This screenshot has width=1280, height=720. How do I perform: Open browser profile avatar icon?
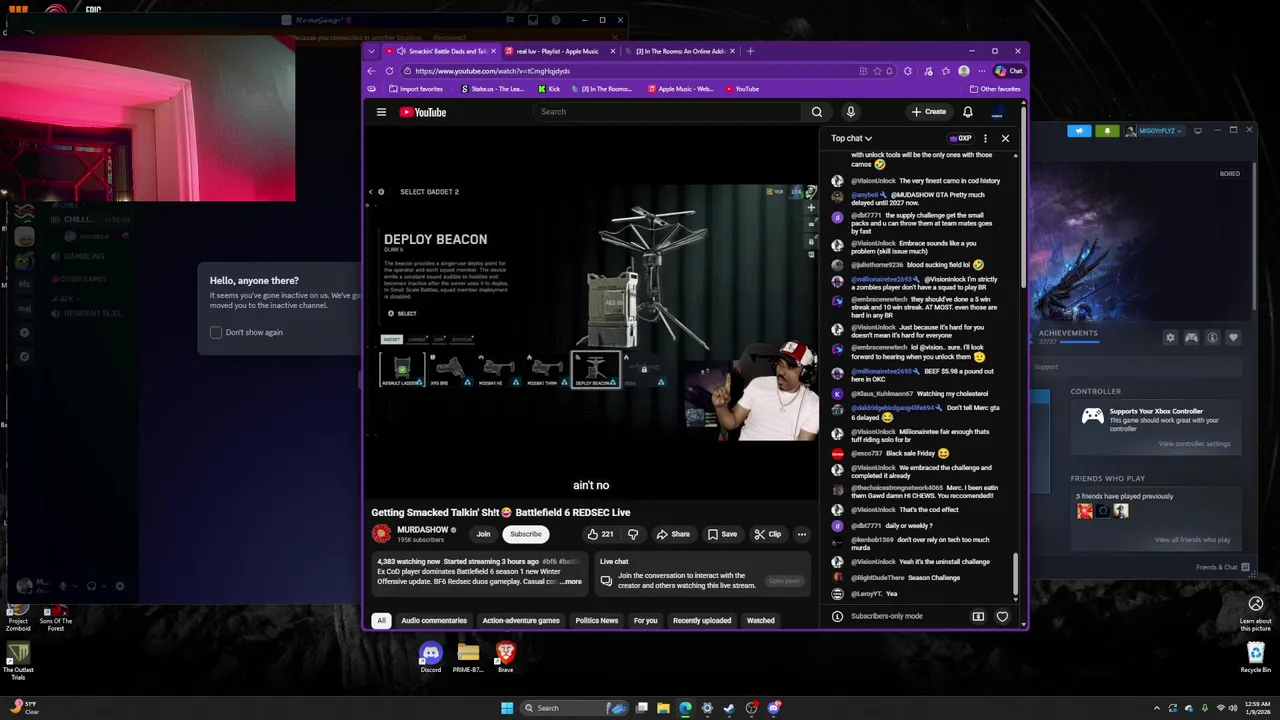pyautogui.click(x=963, y=71)
